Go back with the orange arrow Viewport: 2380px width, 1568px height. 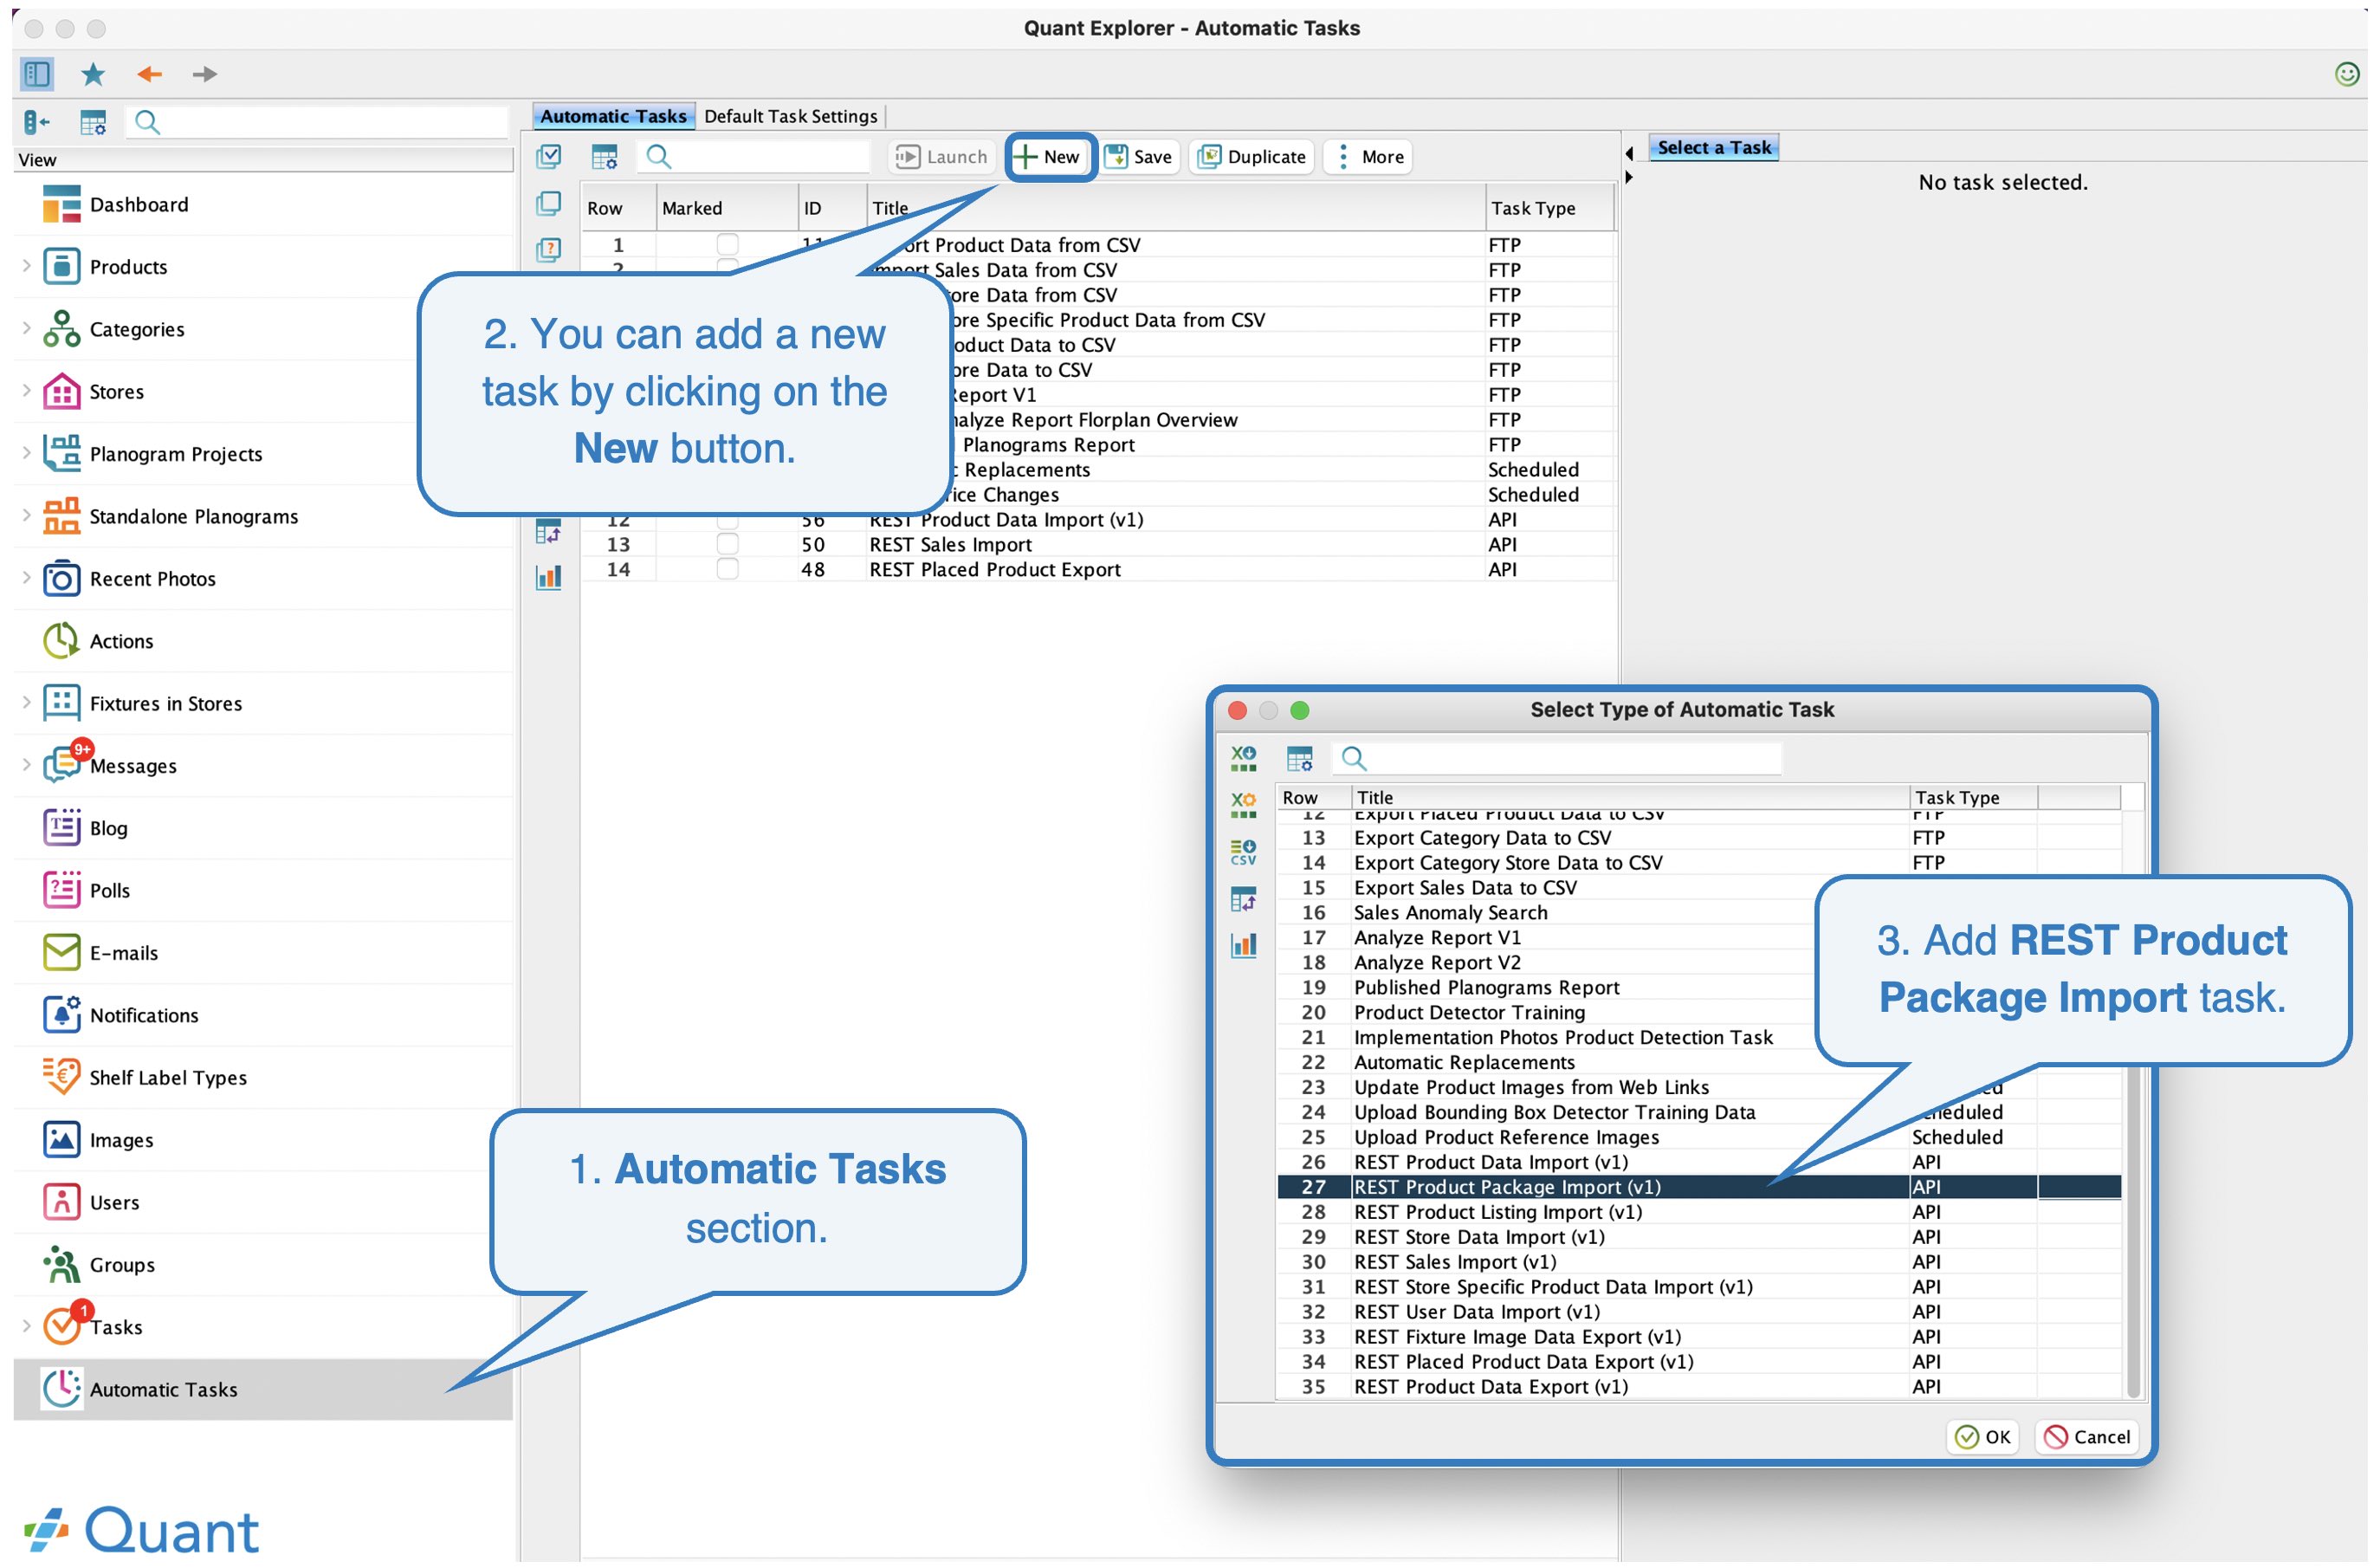point(149,73)
